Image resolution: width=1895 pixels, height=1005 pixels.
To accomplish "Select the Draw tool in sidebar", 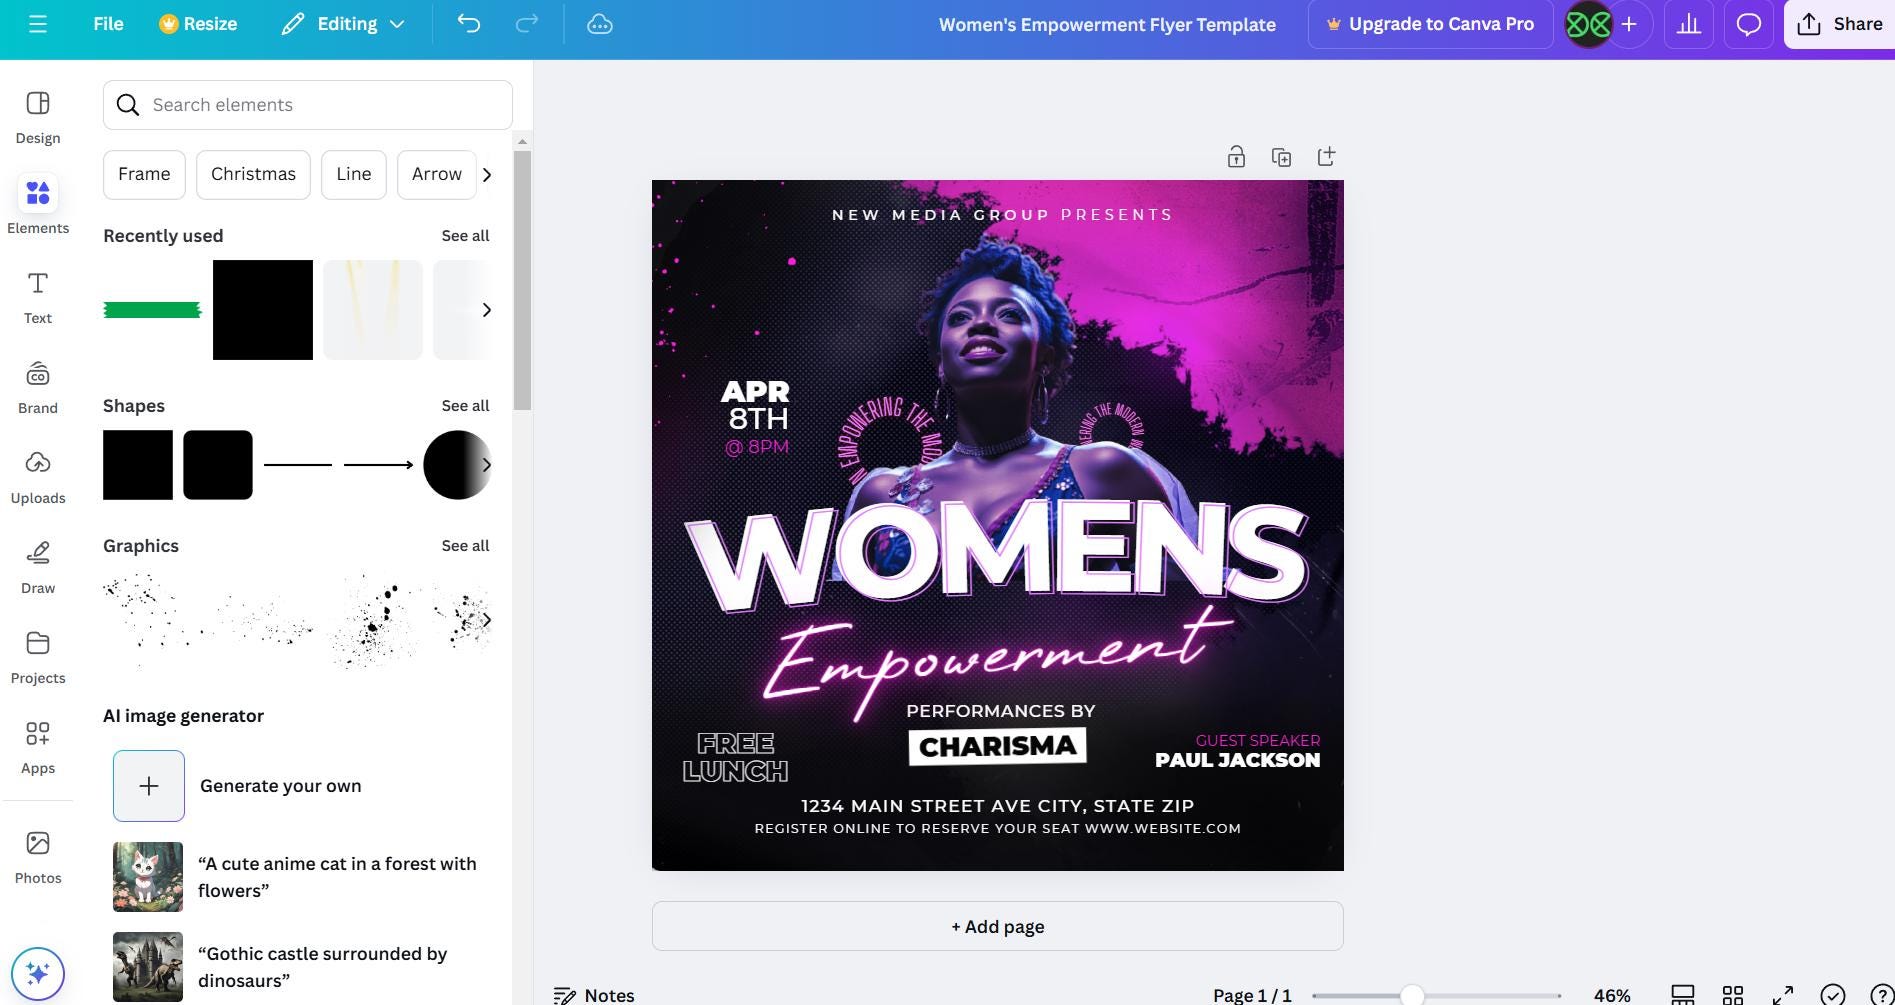I will click(38, 565).
